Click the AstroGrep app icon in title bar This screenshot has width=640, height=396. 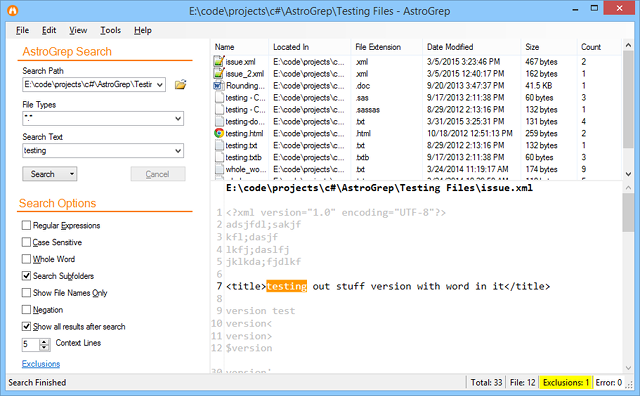[x=13, y=10]
